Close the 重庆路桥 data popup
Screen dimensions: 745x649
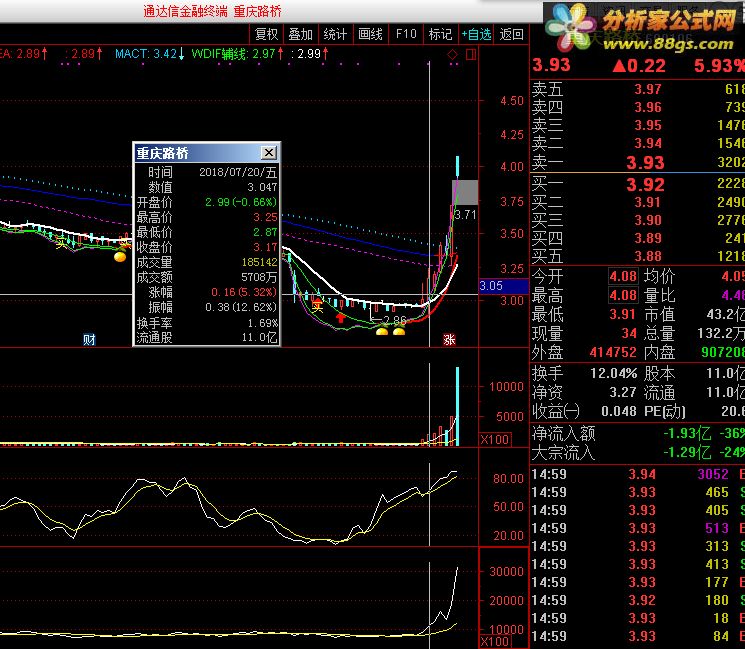click(269, 153)
